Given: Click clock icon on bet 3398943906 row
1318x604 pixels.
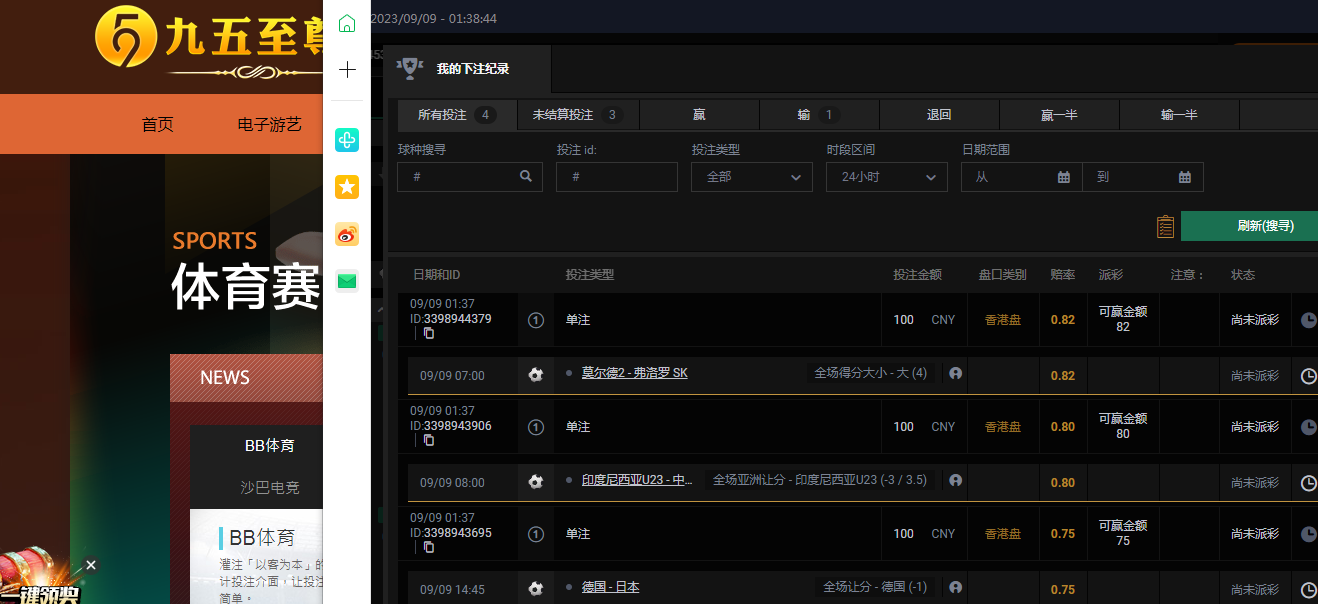Looking at the screenshot, I should point(1309,427).
